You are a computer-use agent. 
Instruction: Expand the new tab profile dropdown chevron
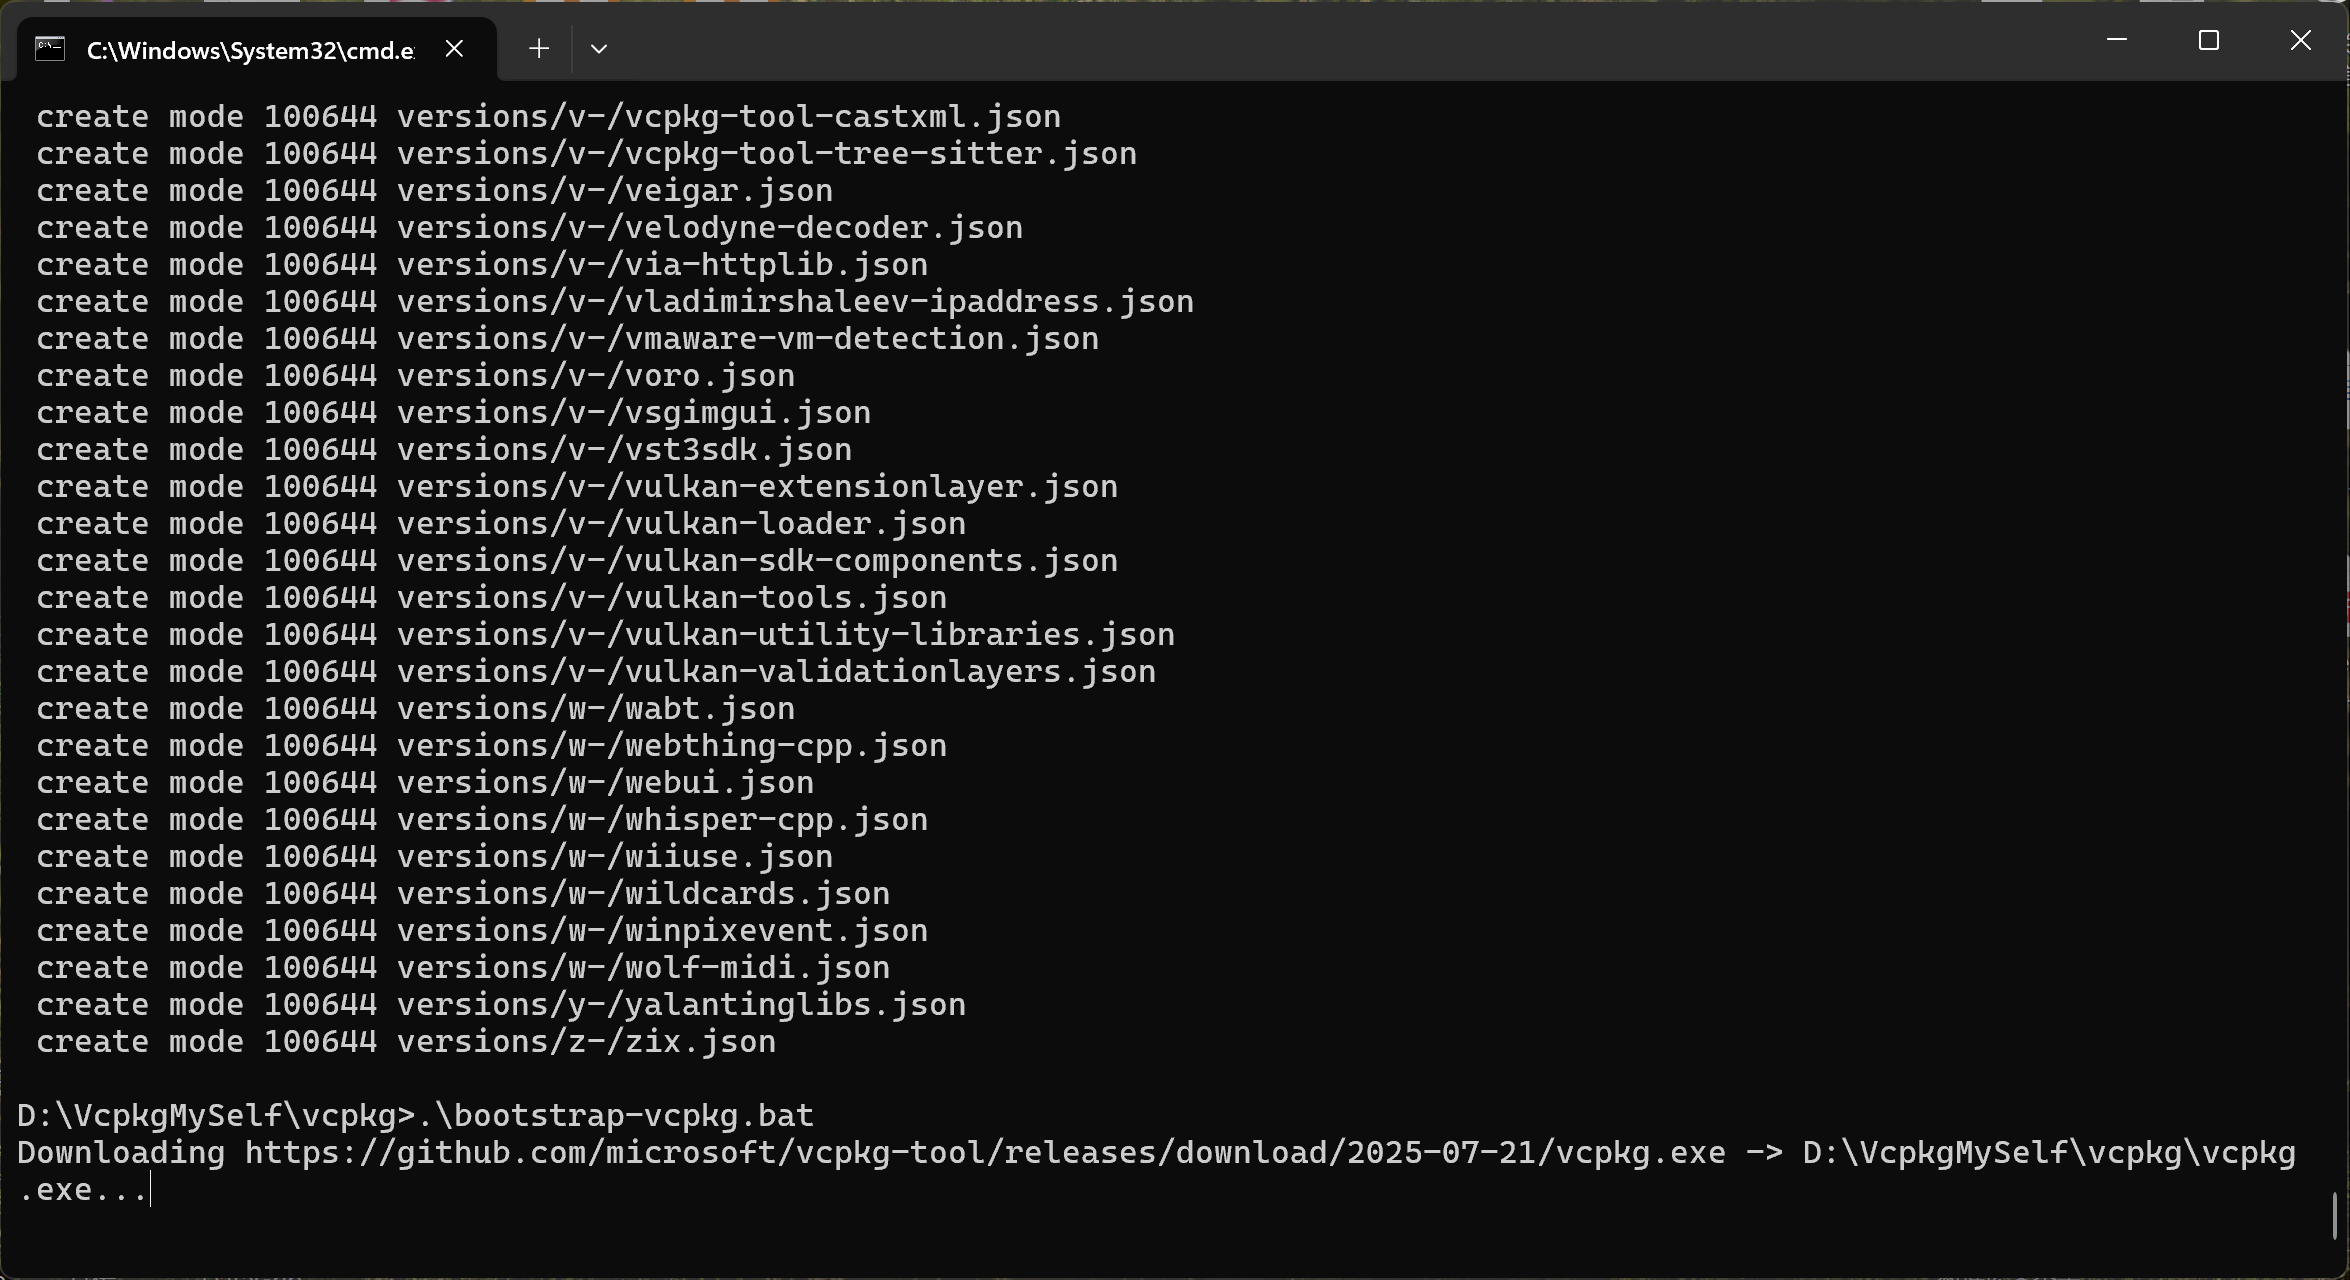pyautogui.click(x=599, y=49)
